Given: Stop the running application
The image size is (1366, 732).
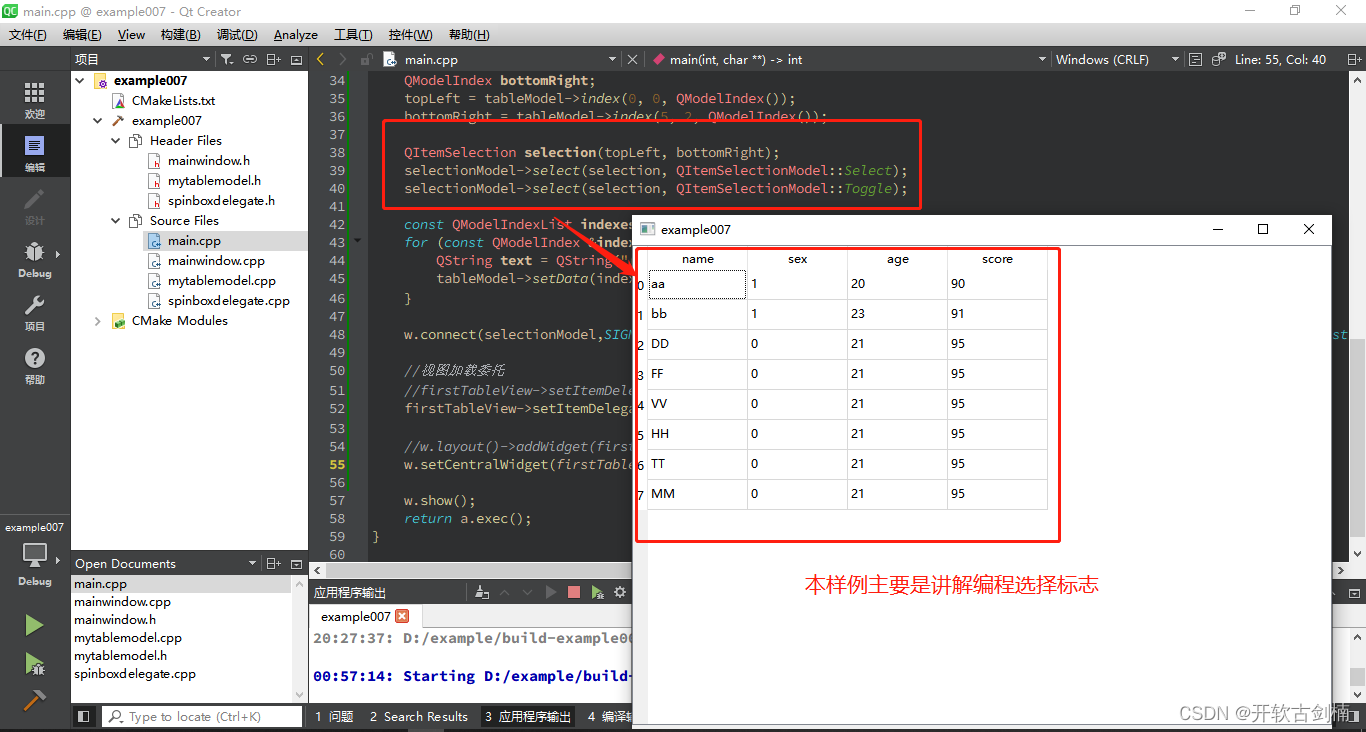Looking at the screenshot, I should tap(574, 592).
